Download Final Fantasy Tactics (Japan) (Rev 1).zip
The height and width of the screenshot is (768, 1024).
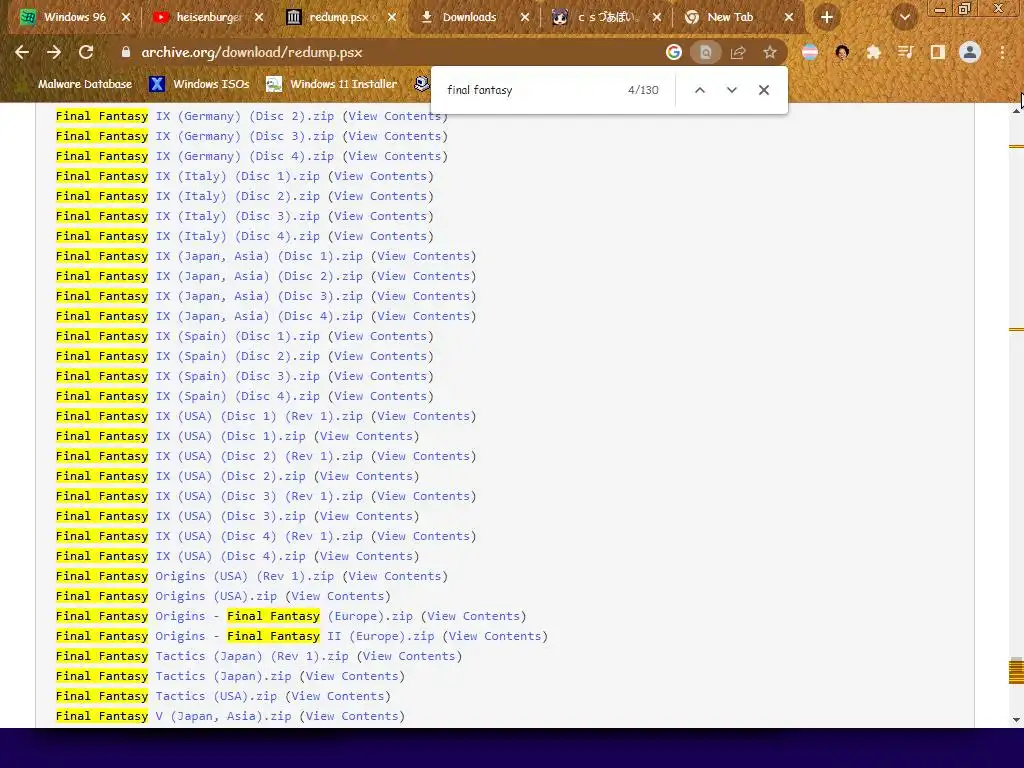pyautogui.click(x=202, y=656)
